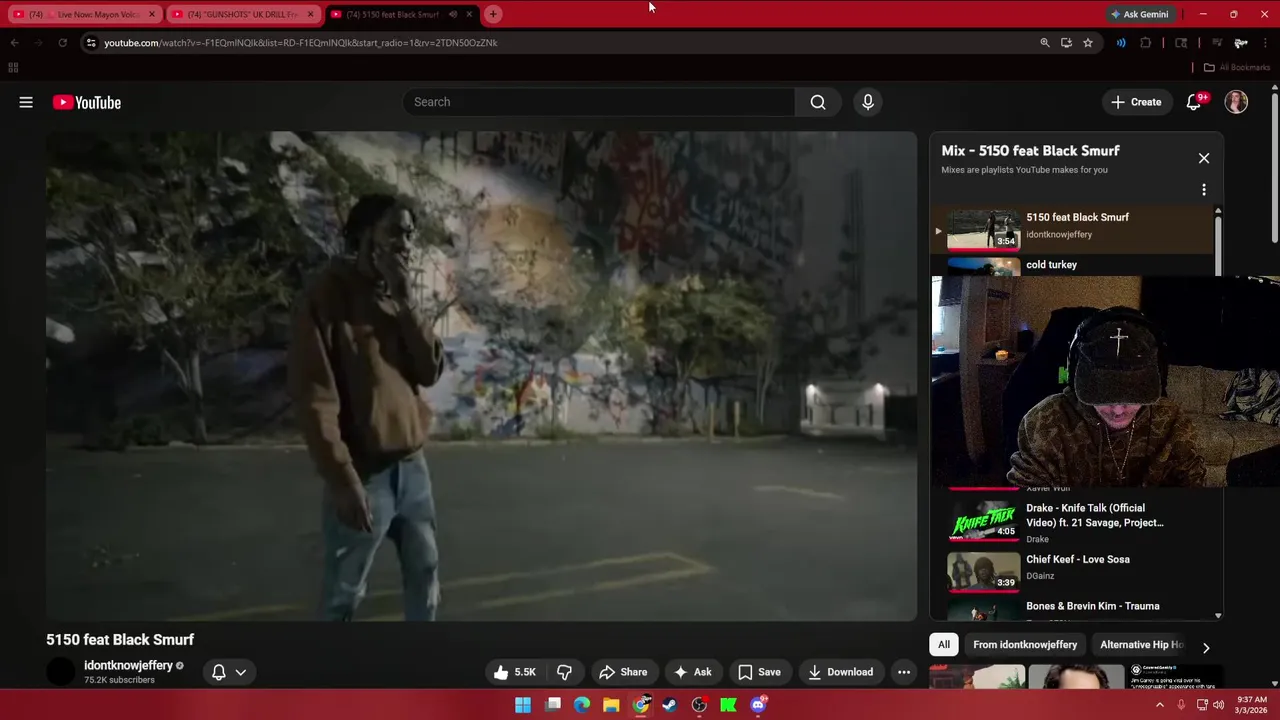Screen dimensions: 1280x720
Task: Select the address bar URL
Action: click(x=300, y=43)
